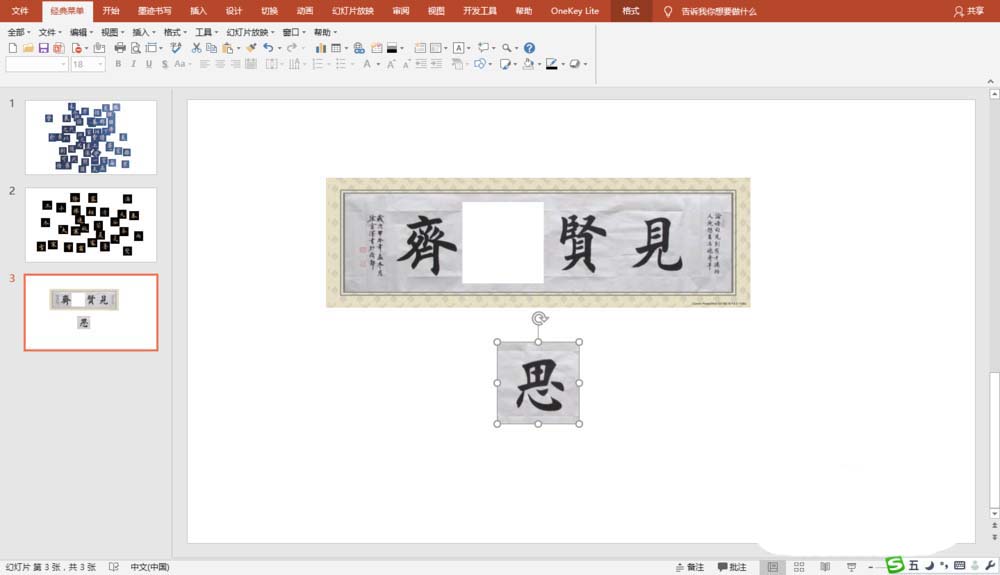Open the paste options dropdown arrow

point(239,48)
